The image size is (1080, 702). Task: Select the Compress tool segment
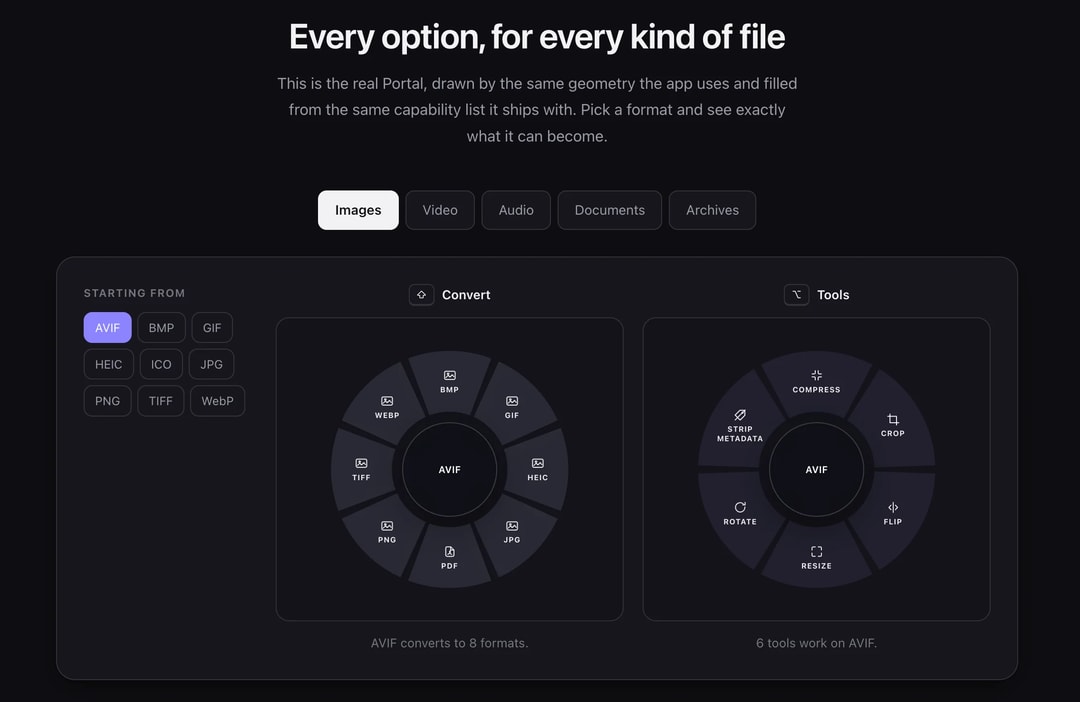(x=816, y=382)
